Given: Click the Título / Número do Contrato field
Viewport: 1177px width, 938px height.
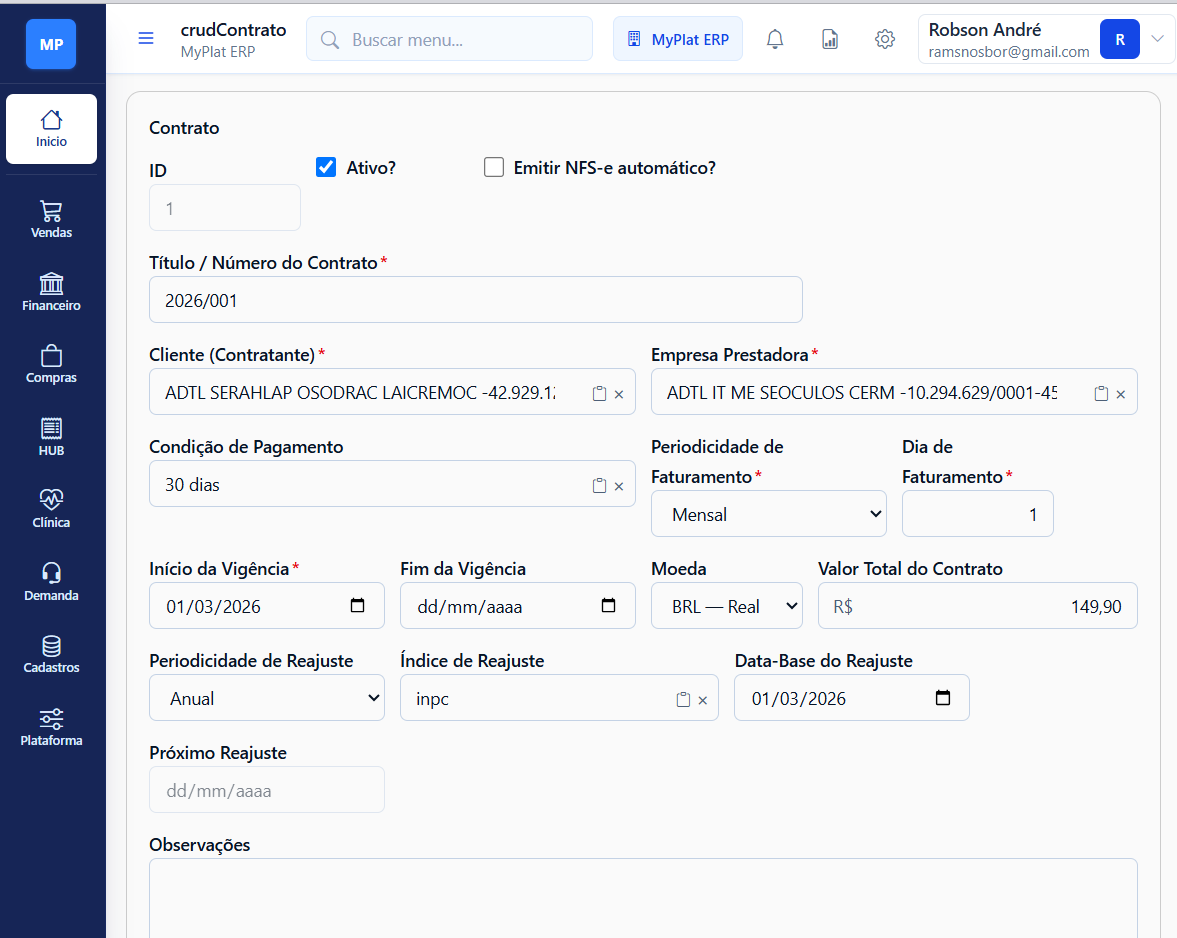Looking at the screenshot, I should [x=475, y=300].
